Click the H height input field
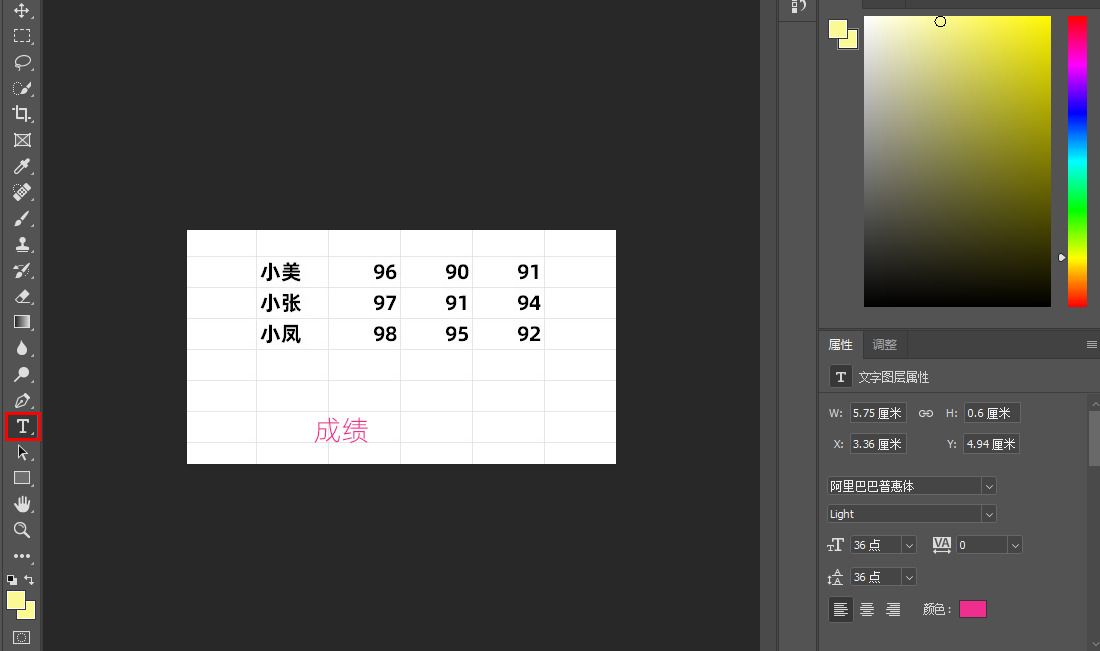The height and width of the screenshot is (651, 1100). coord(992,413)
